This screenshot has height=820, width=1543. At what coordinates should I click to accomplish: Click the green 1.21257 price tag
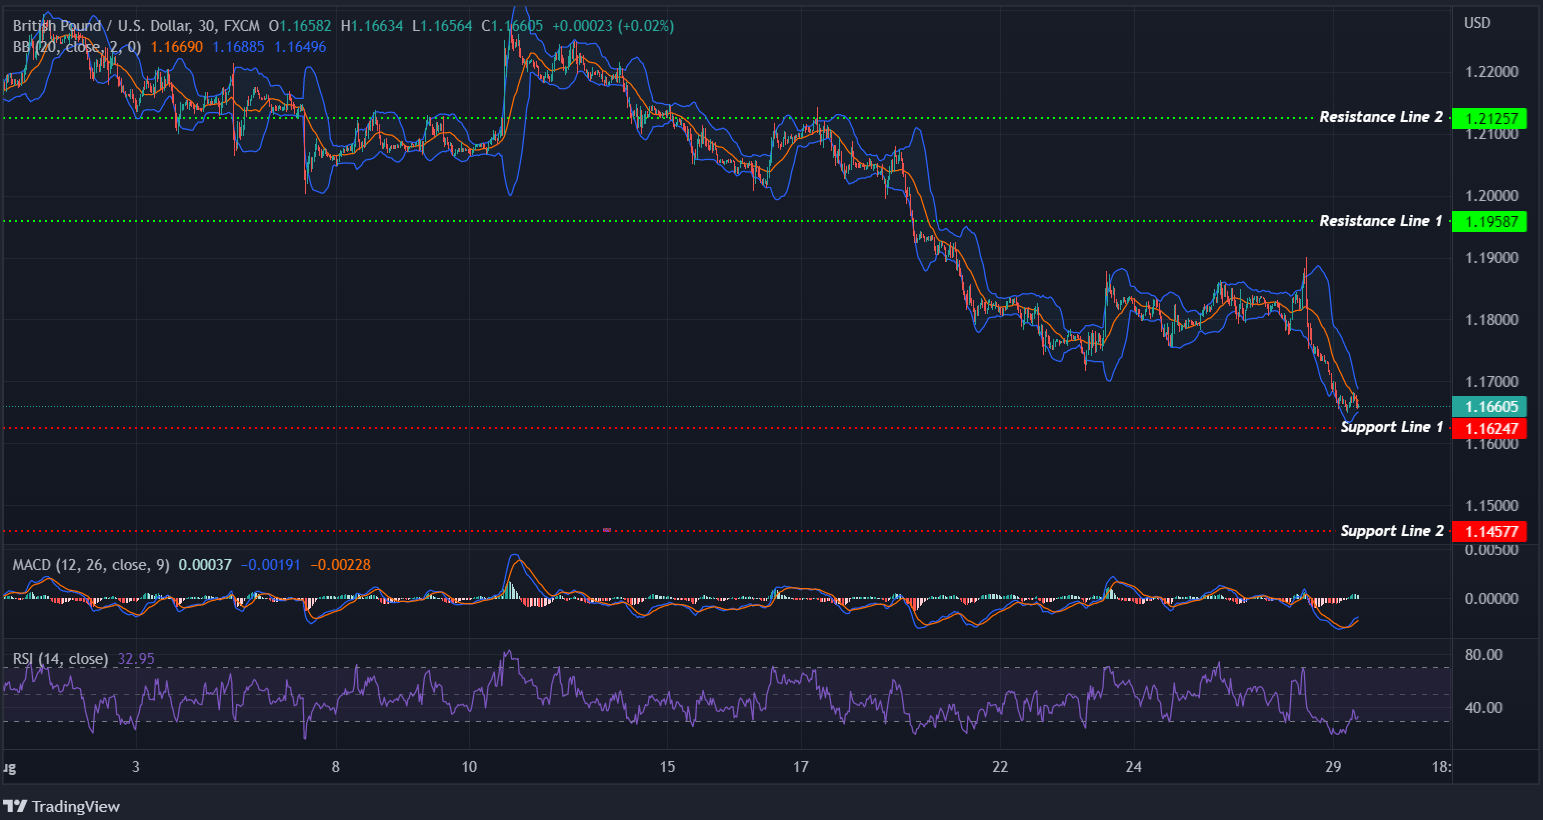coord(1489,118)
